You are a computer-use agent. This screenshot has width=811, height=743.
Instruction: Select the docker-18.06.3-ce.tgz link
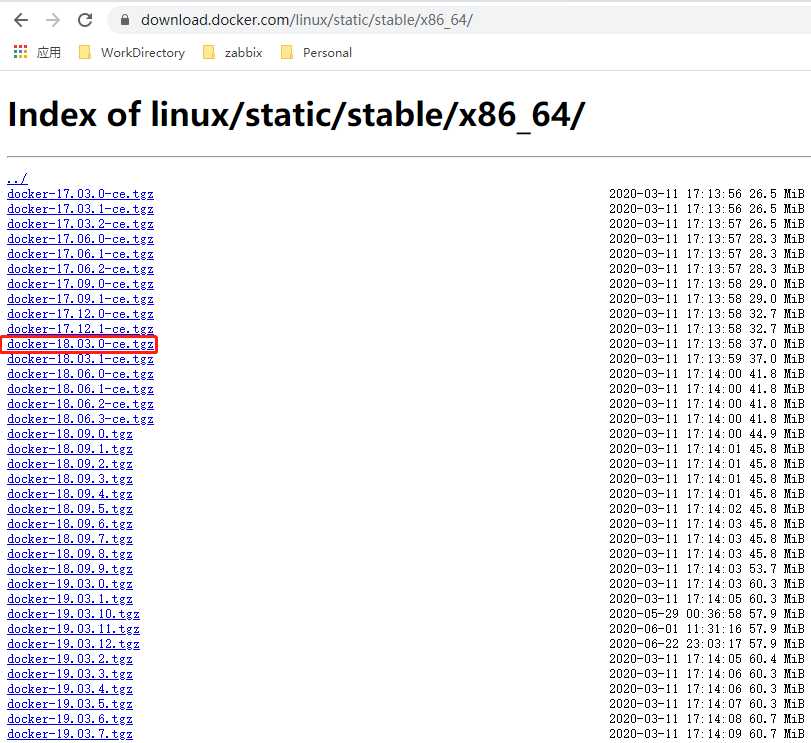[80, 419]
